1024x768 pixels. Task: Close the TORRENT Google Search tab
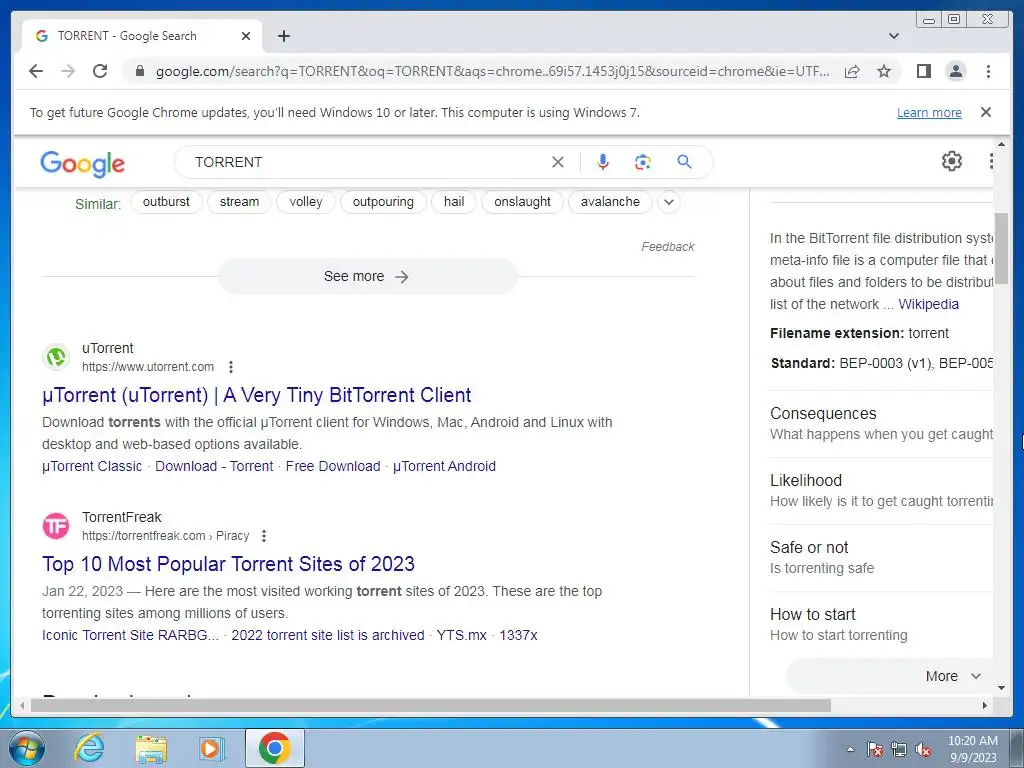246,36
